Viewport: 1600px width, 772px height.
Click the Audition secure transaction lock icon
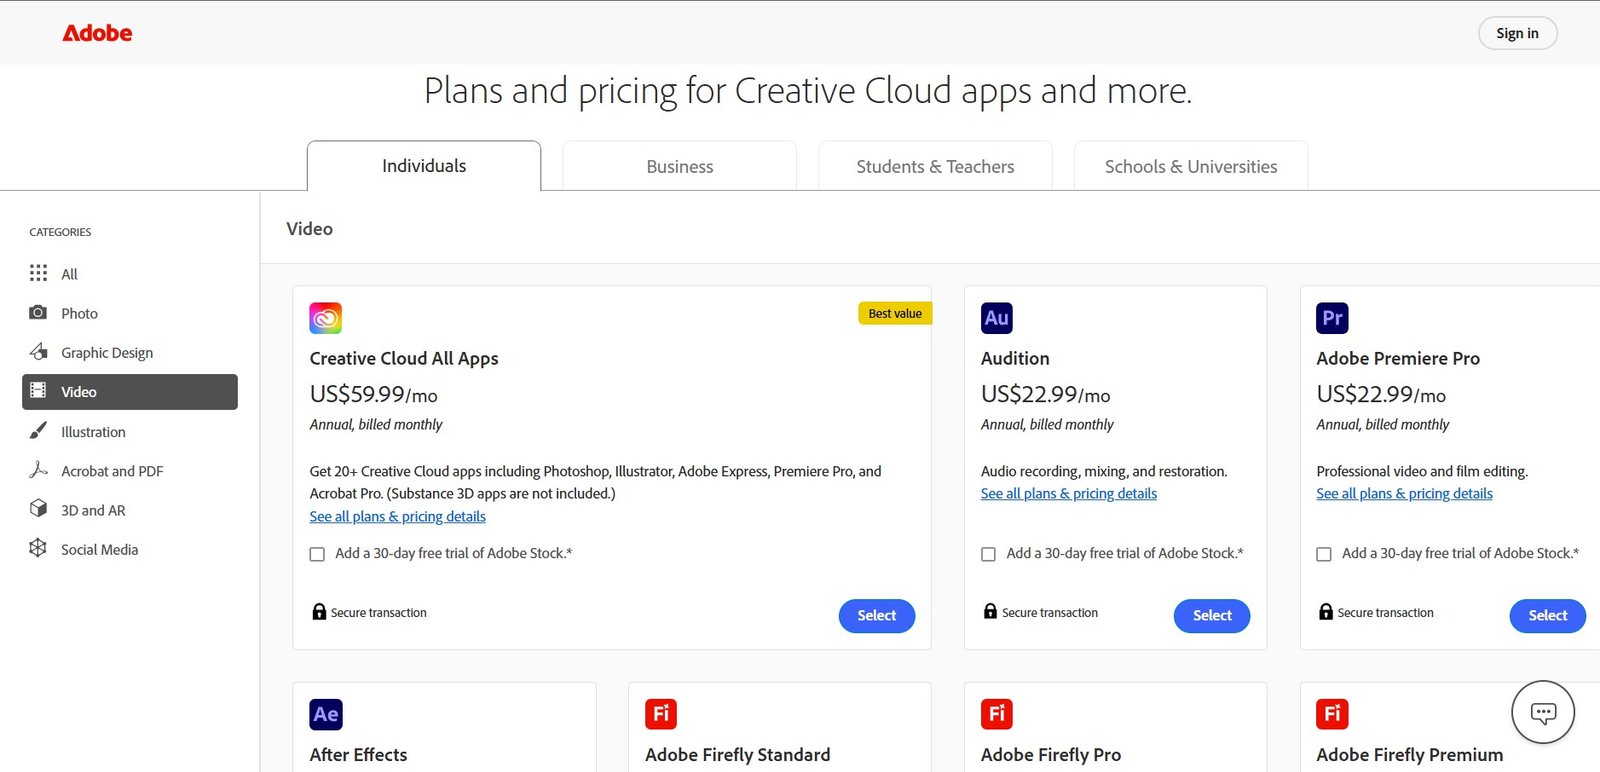(990, 611)
